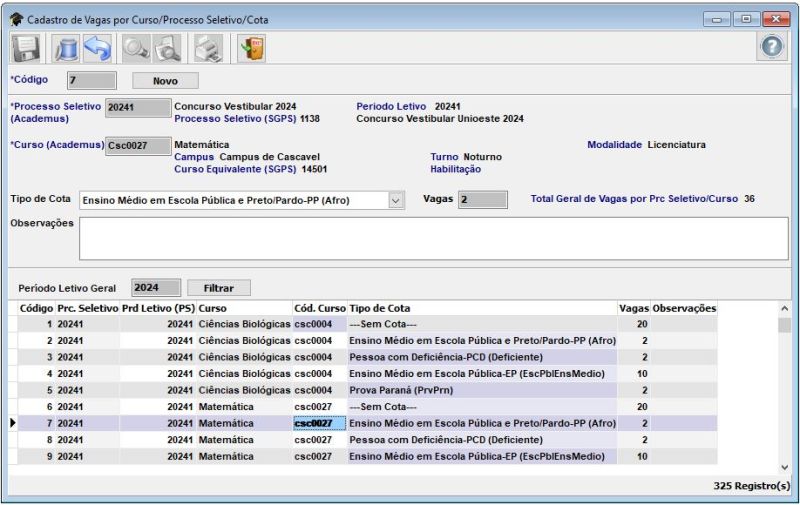The width and height of the screenshot is (800, 505).
Task: Click the table scrollbar down arrow
Action: point(784,468)
